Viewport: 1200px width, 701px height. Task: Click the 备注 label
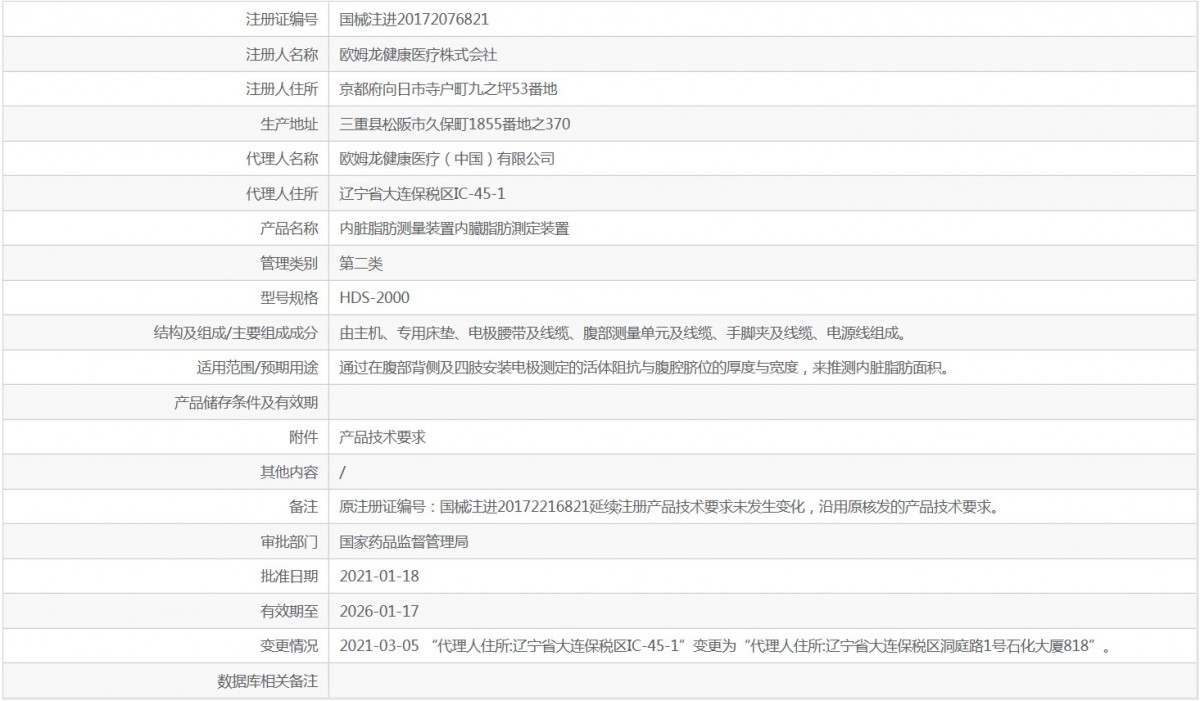[303, 507]
